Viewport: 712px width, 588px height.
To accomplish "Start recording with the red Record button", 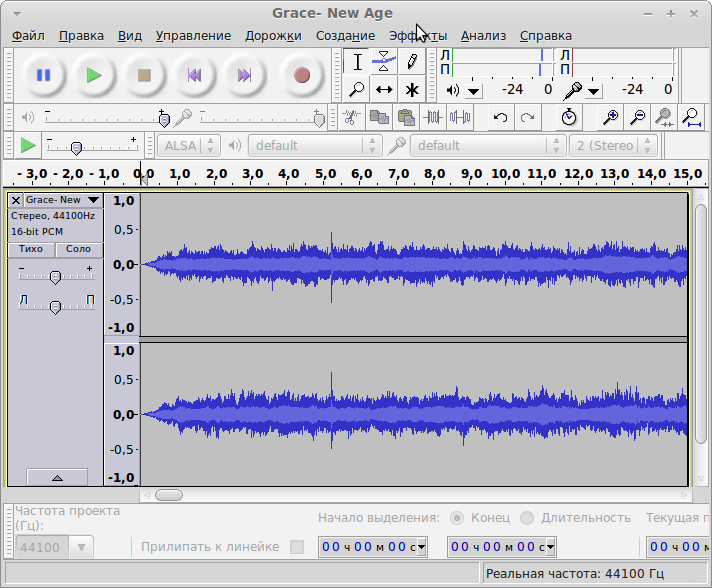I will (x=302, y=75).
